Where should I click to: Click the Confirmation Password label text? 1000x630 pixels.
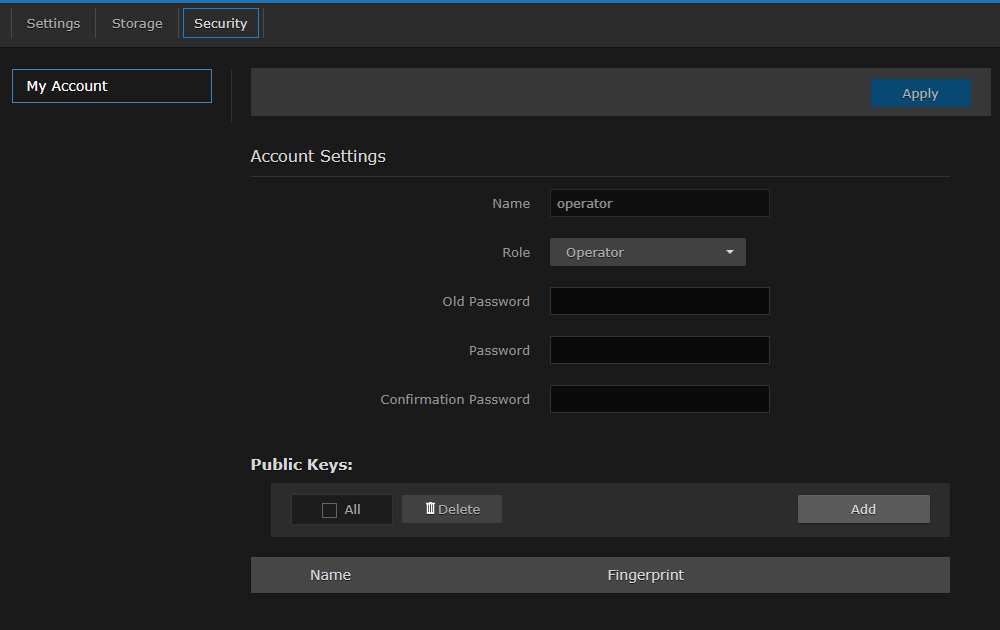pyautogui.click(x=455, y=399)
